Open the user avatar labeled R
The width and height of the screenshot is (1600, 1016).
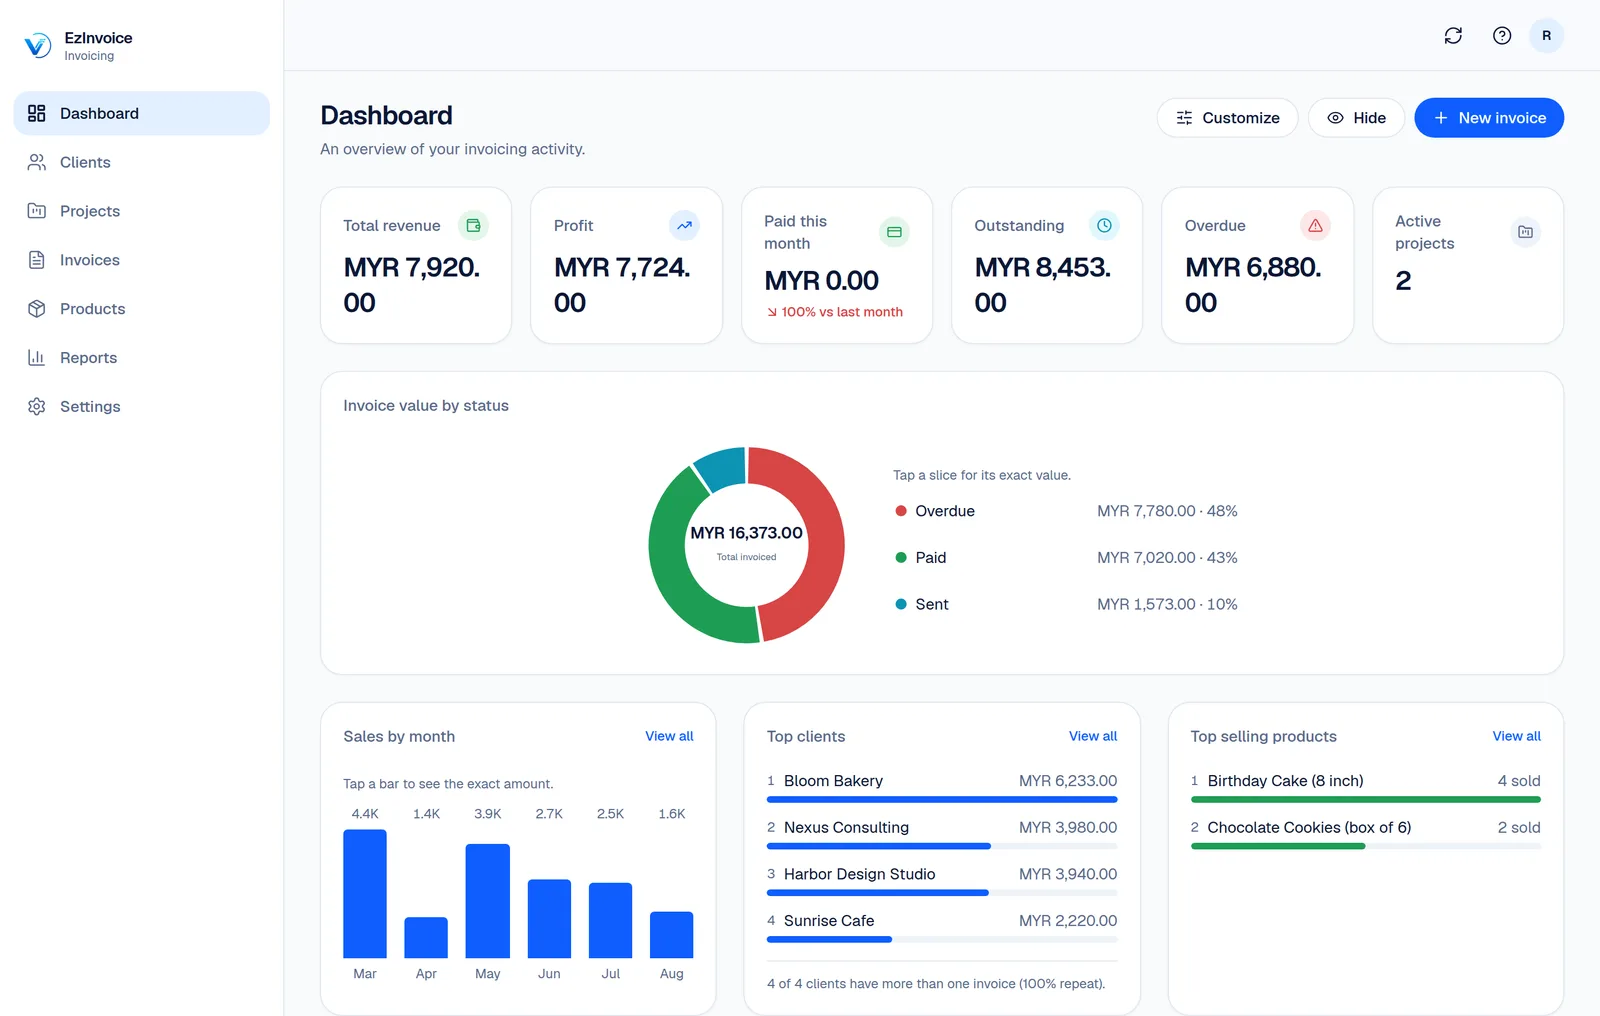(x=1546, y=36)
